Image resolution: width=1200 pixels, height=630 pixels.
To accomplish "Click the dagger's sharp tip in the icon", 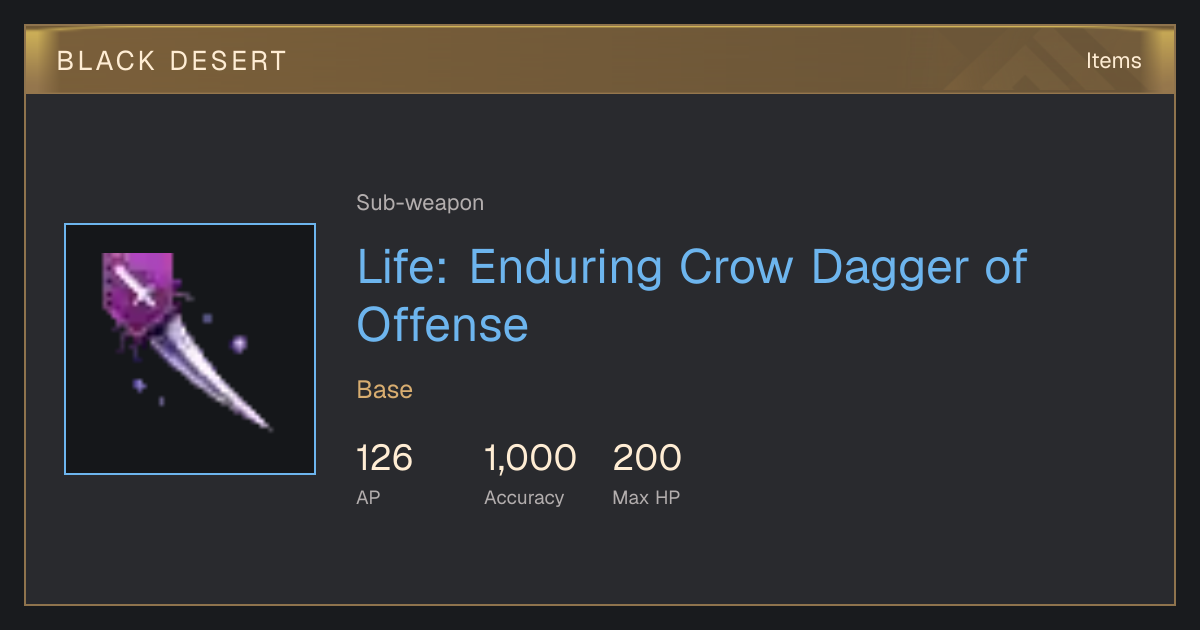I will pos(266,427).
